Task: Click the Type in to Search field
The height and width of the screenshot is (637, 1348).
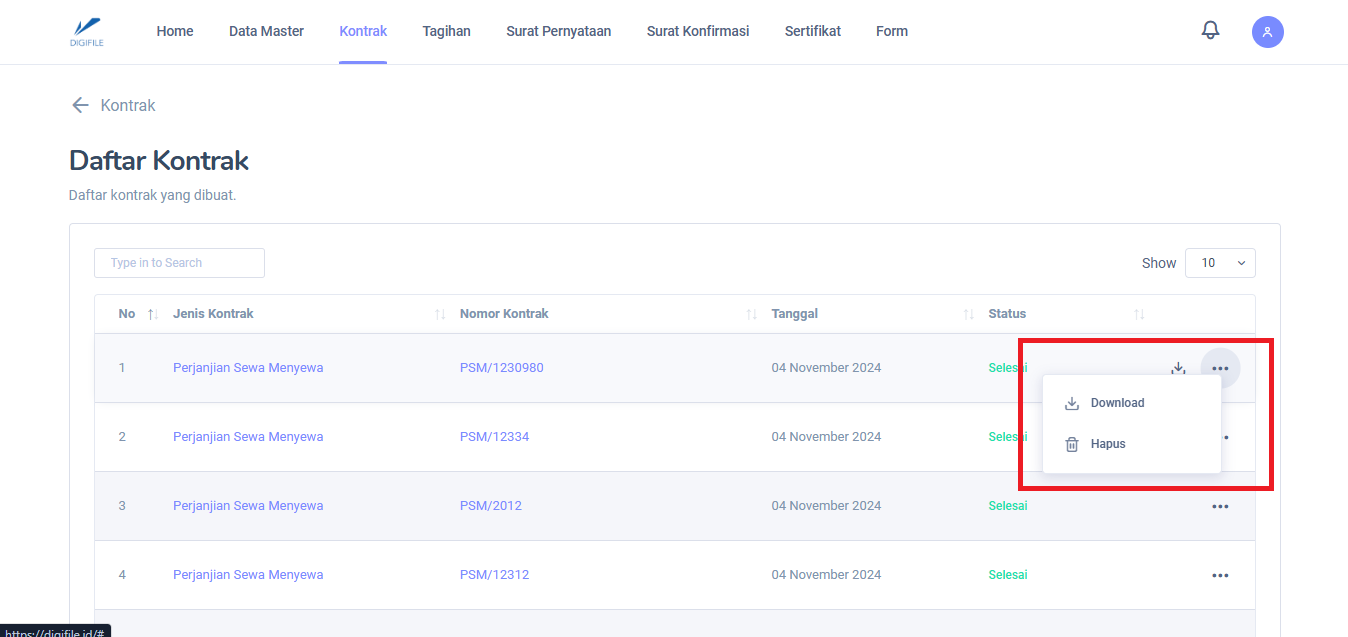Action: click(179, 263)
